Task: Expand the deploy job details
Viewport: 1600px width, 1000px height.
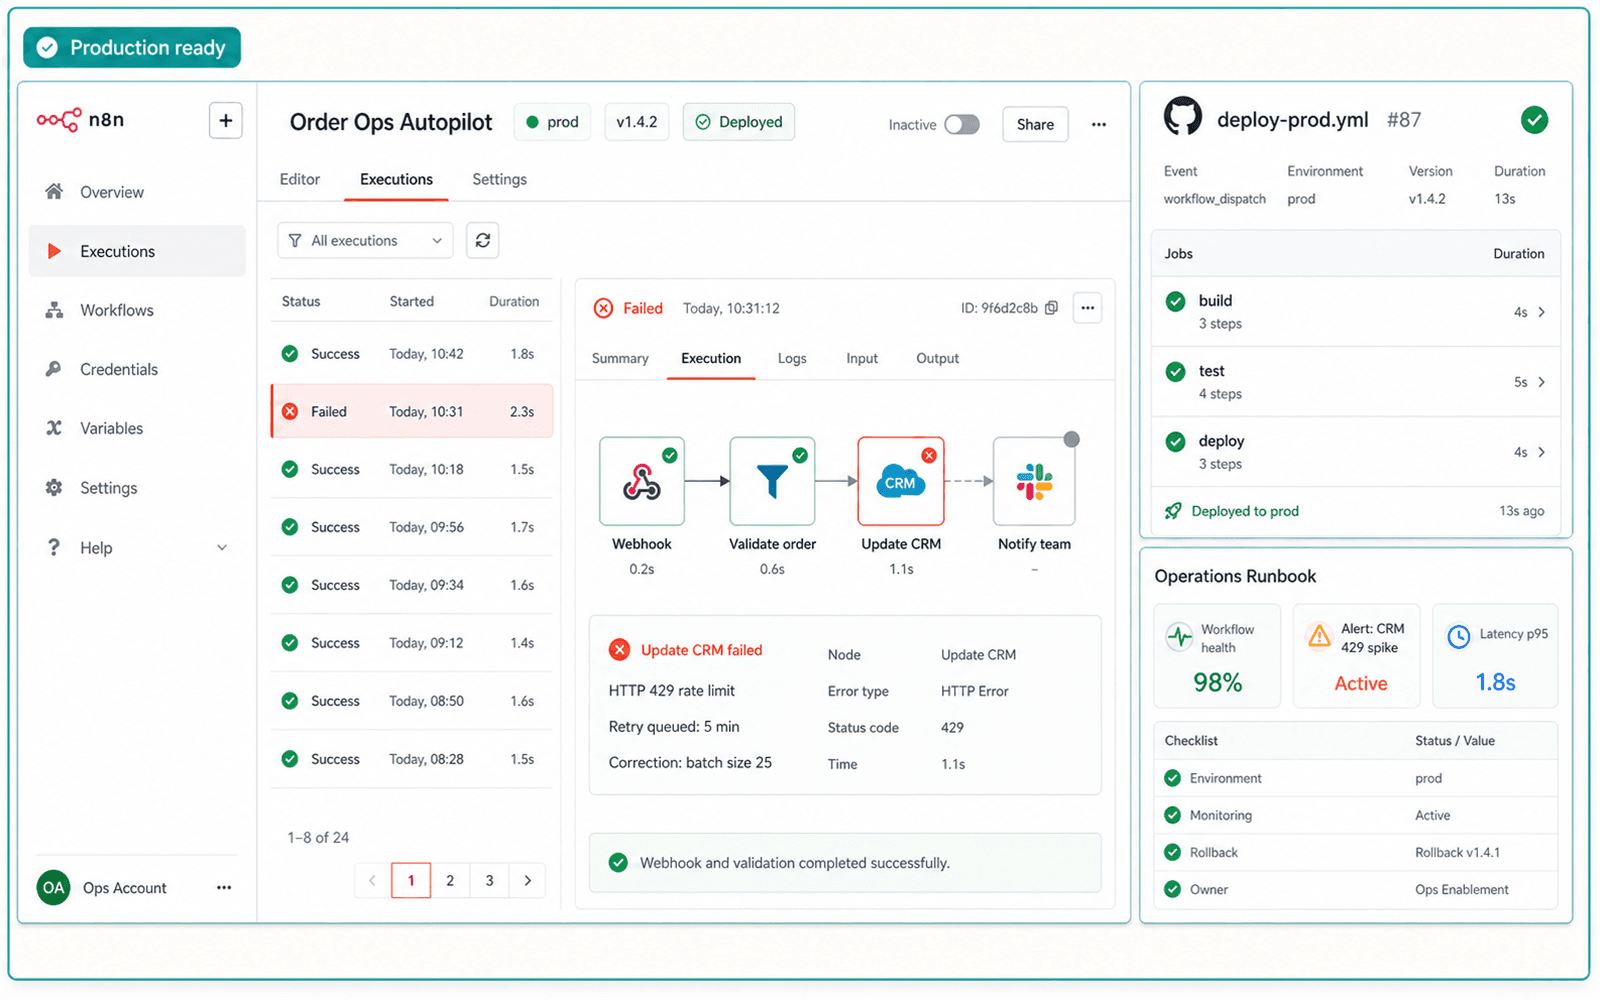Action: [x=1541, y=452]
